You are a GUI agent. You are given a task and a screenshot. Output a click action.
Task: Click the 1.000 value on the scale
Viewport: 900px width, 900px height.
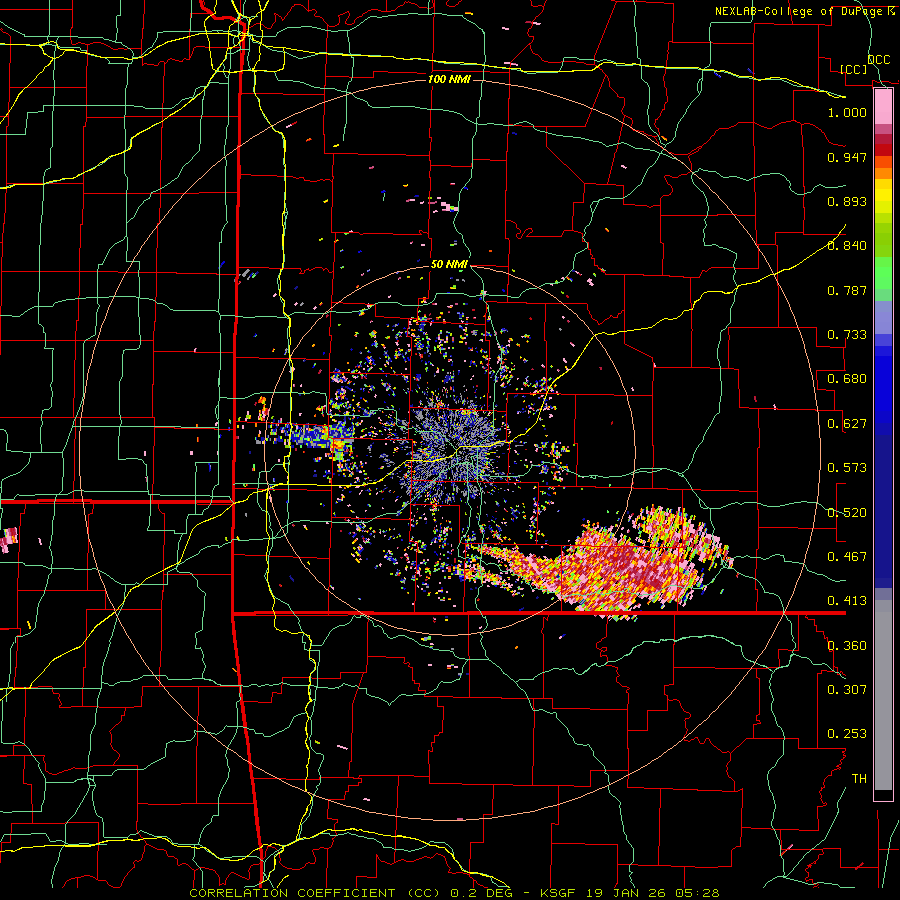(x=847, y=112)
